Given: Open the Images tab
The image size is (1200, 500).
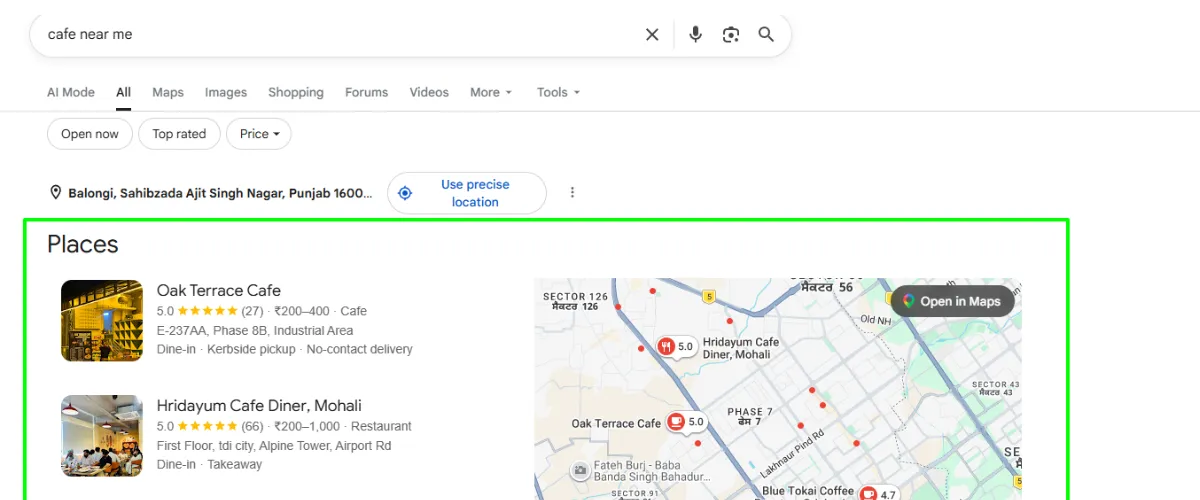Looking at the screenshot, I should (x=226, y=92).
